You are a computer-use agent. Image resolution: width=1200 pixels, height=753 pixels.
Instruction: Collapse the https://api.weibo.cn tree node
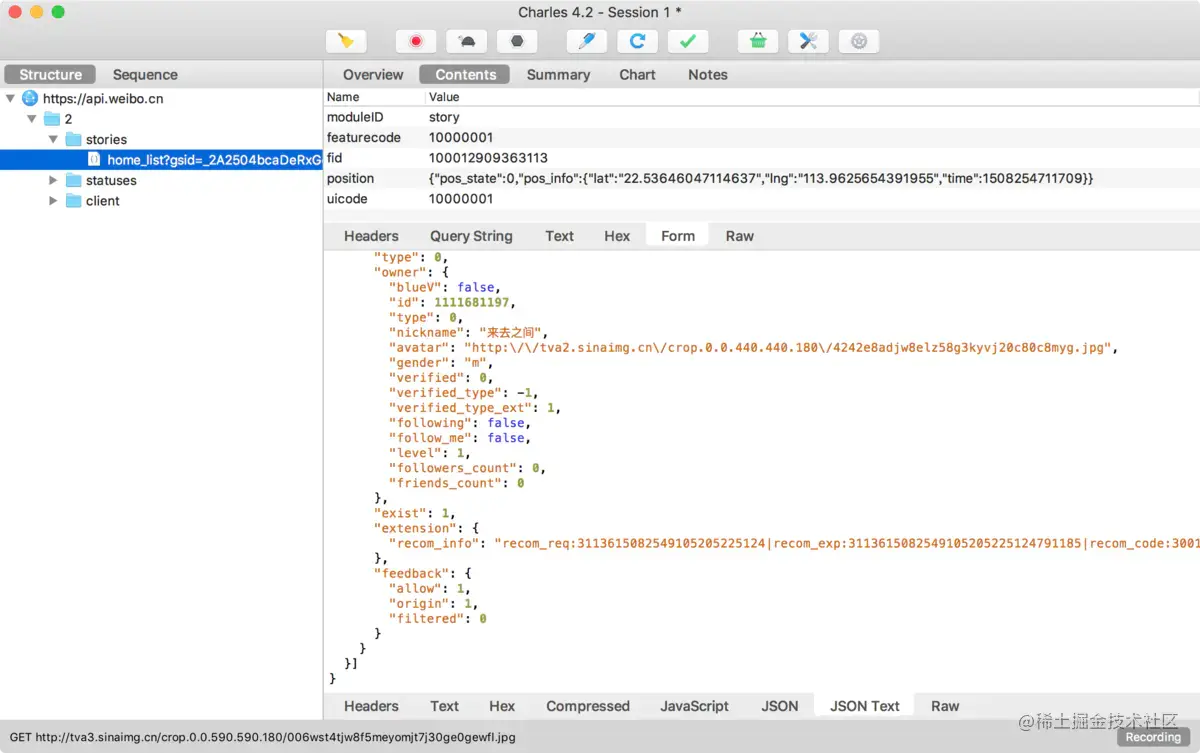[x=10, y=98]
